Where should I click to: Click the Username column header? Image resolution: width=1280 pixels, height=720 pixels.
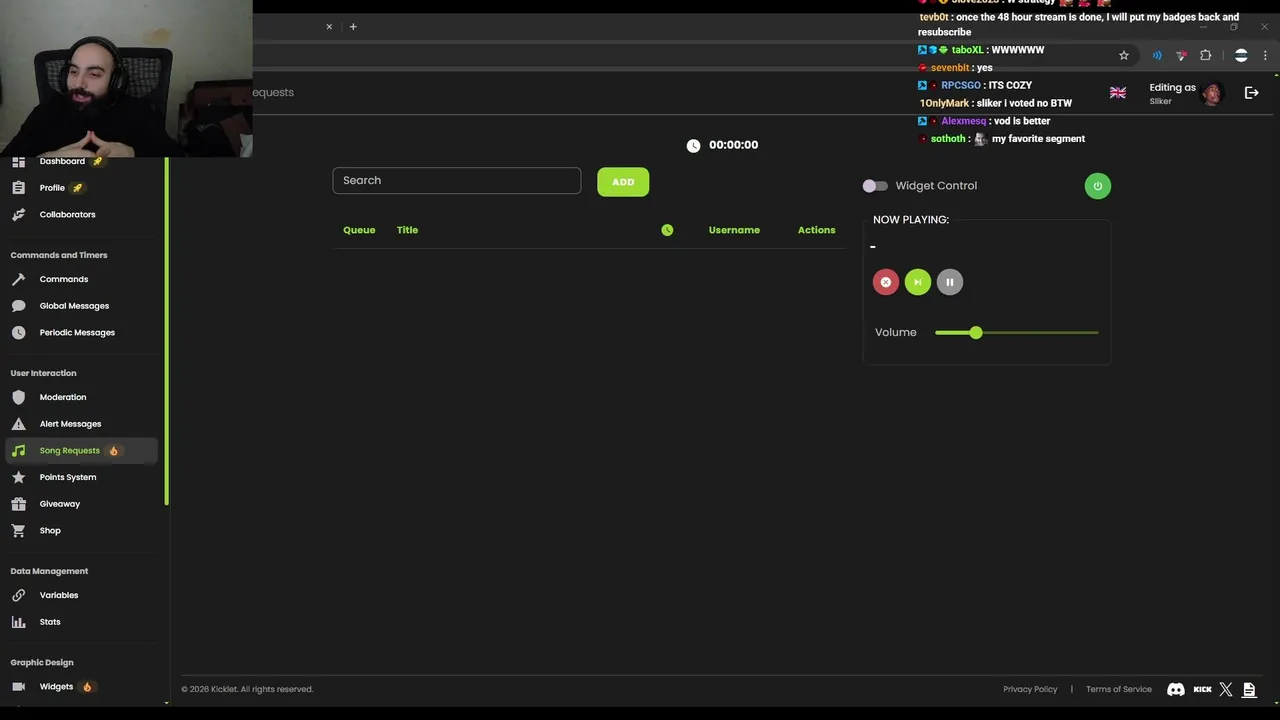pyautogui.click(x=734, y=230)
